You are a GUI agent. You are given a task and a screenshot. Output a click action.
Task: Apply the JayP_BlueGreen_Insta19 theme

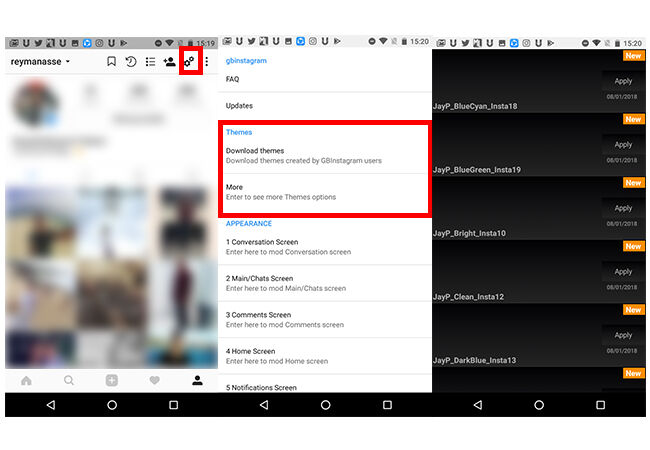point(623,145)
